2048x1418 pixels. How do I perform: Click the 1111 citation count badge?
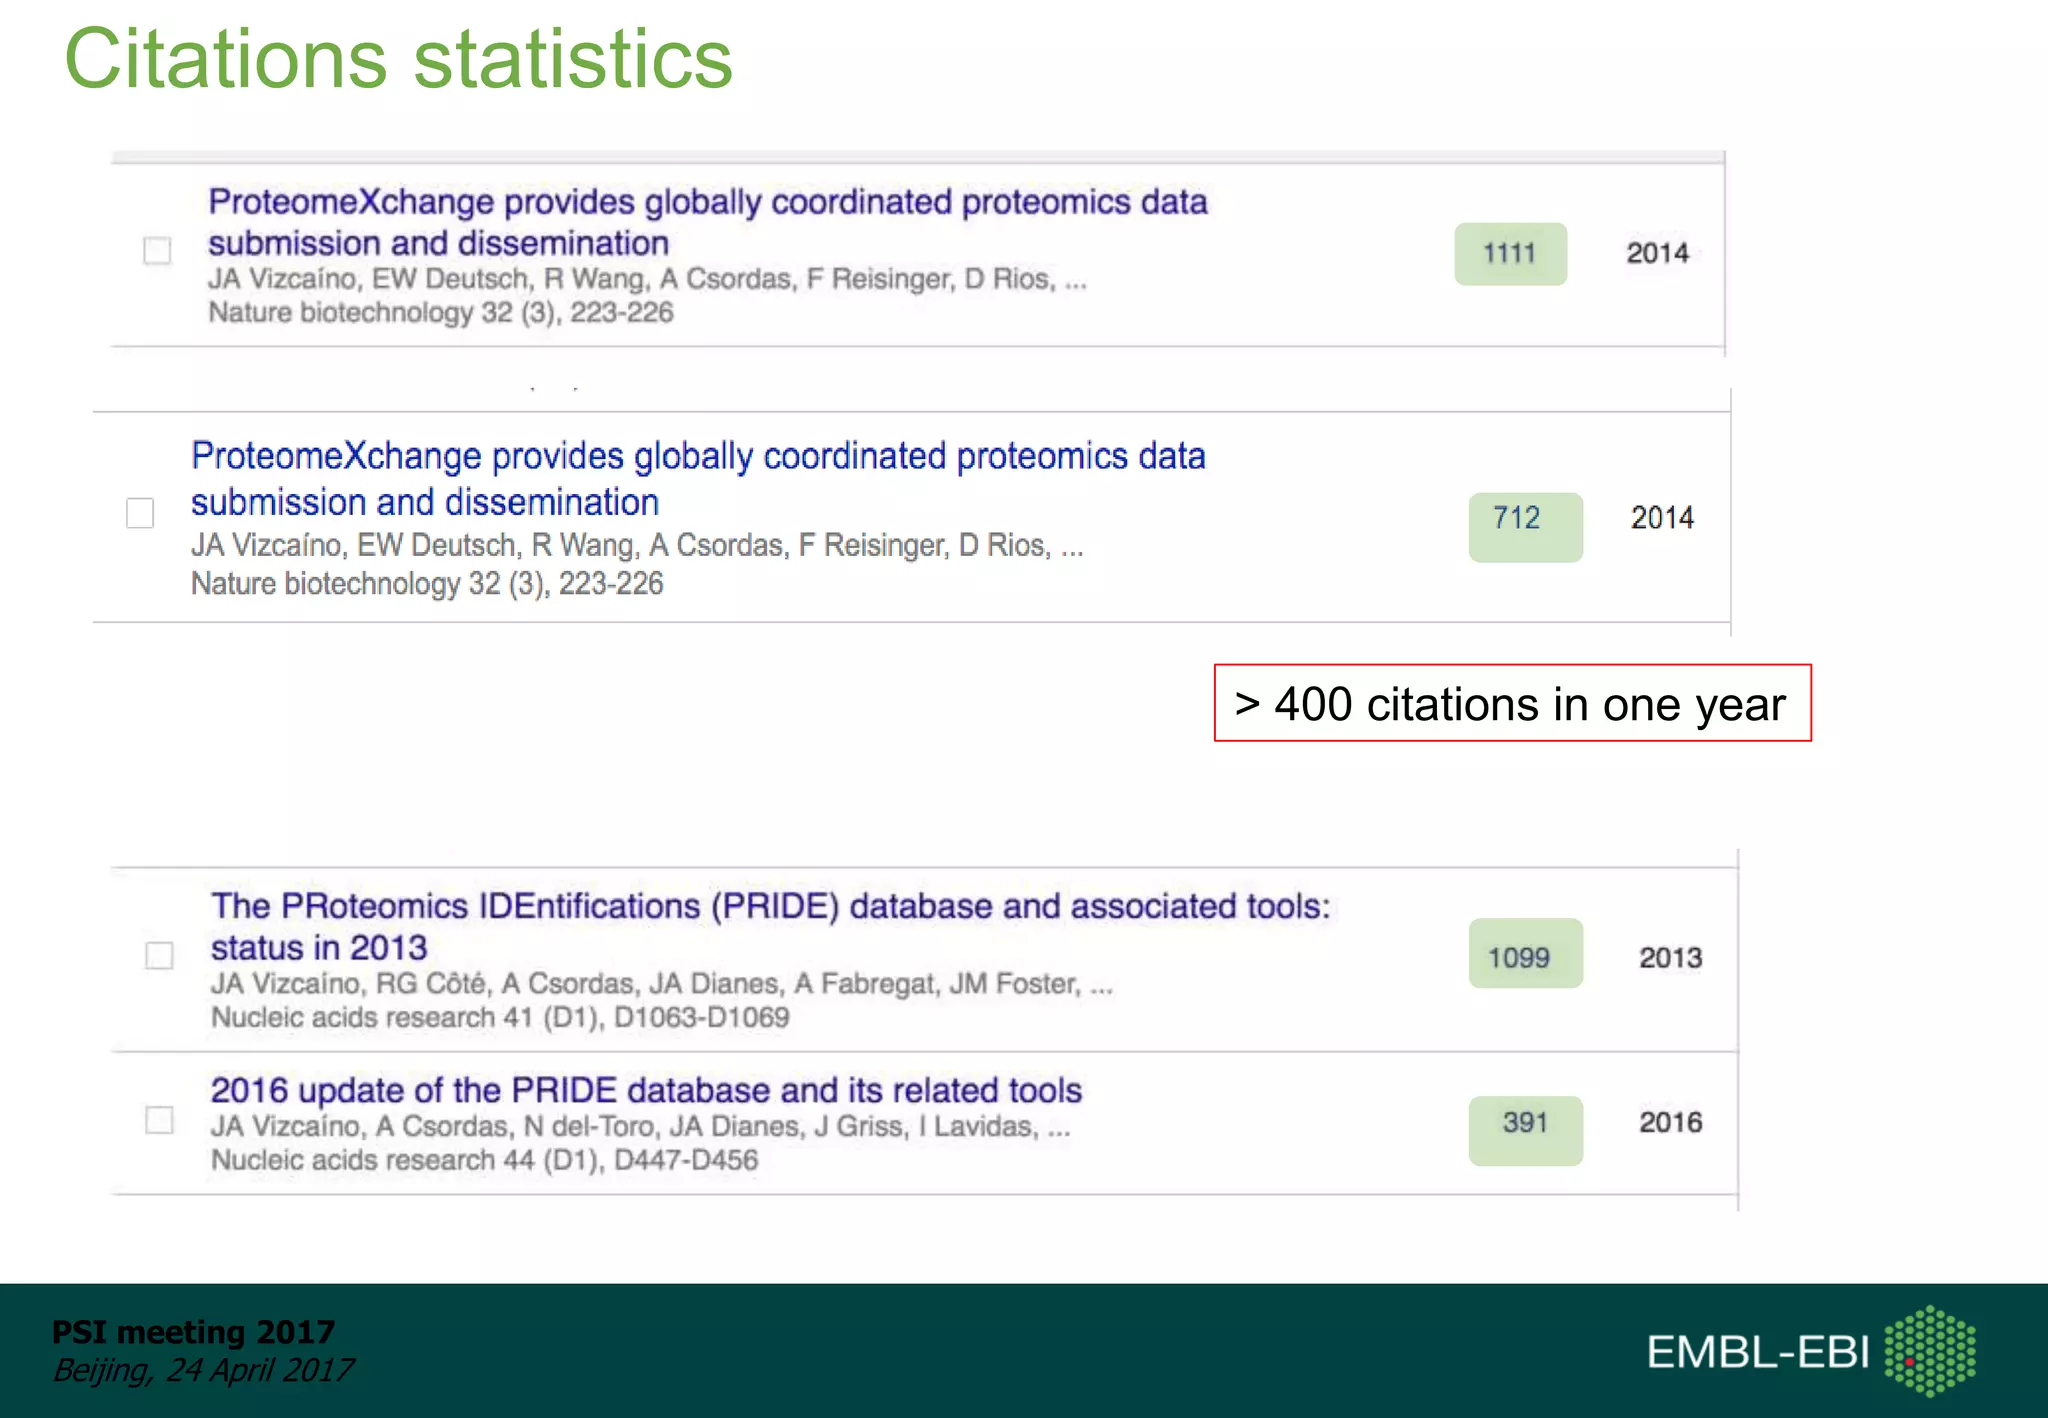pos(1510,254)
